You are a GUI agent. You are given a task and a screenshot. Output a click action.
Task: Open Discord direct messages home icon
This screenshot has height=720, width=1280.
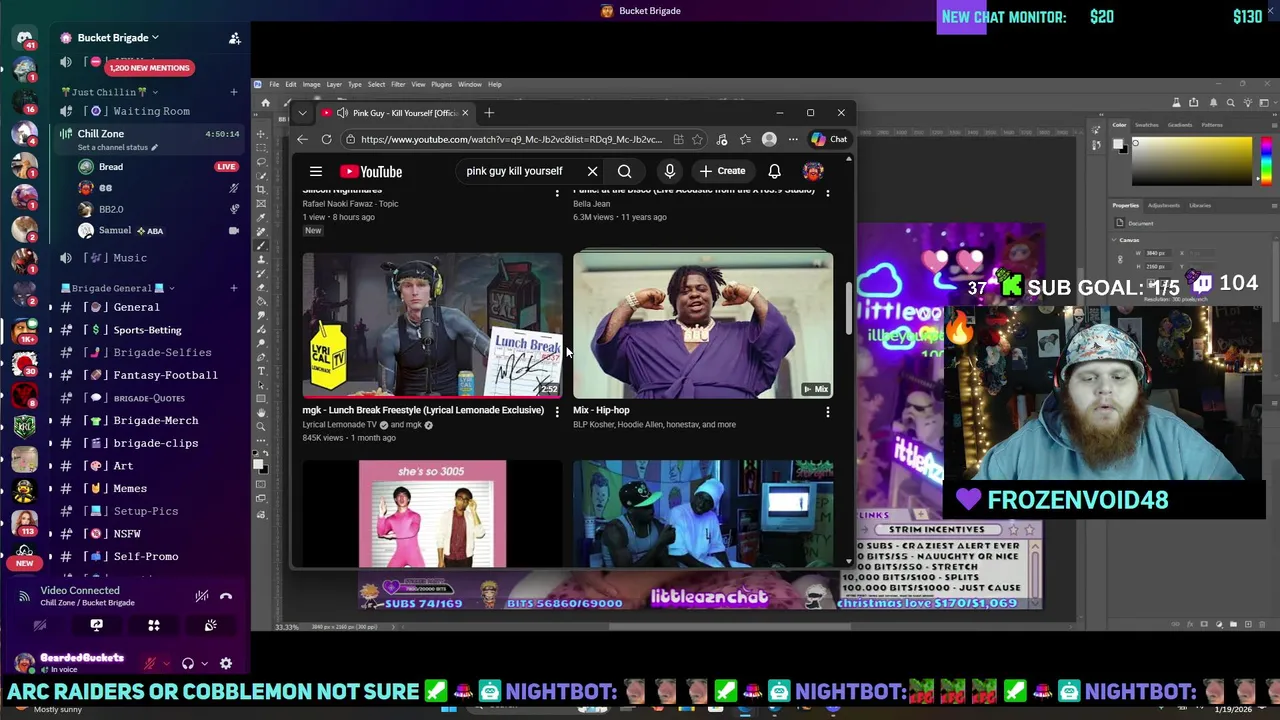(x=24, y=38)
